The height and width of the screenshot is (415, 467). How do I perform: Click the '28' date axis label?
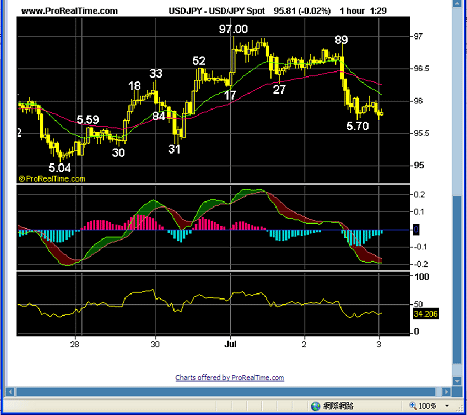point(75,344)
